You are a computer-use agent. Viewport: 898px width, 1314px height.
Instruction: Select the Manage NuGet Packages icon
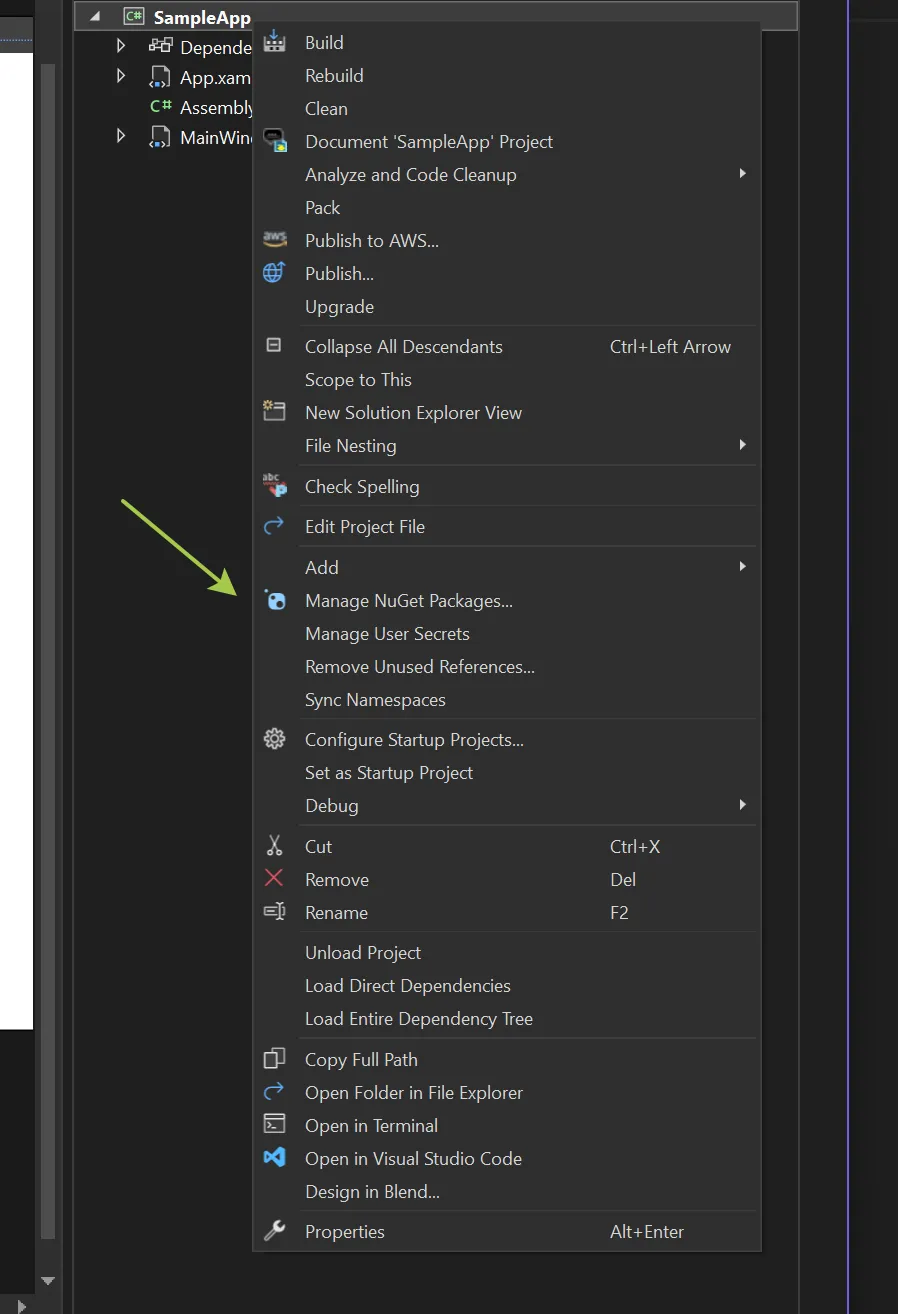[274, 600]
